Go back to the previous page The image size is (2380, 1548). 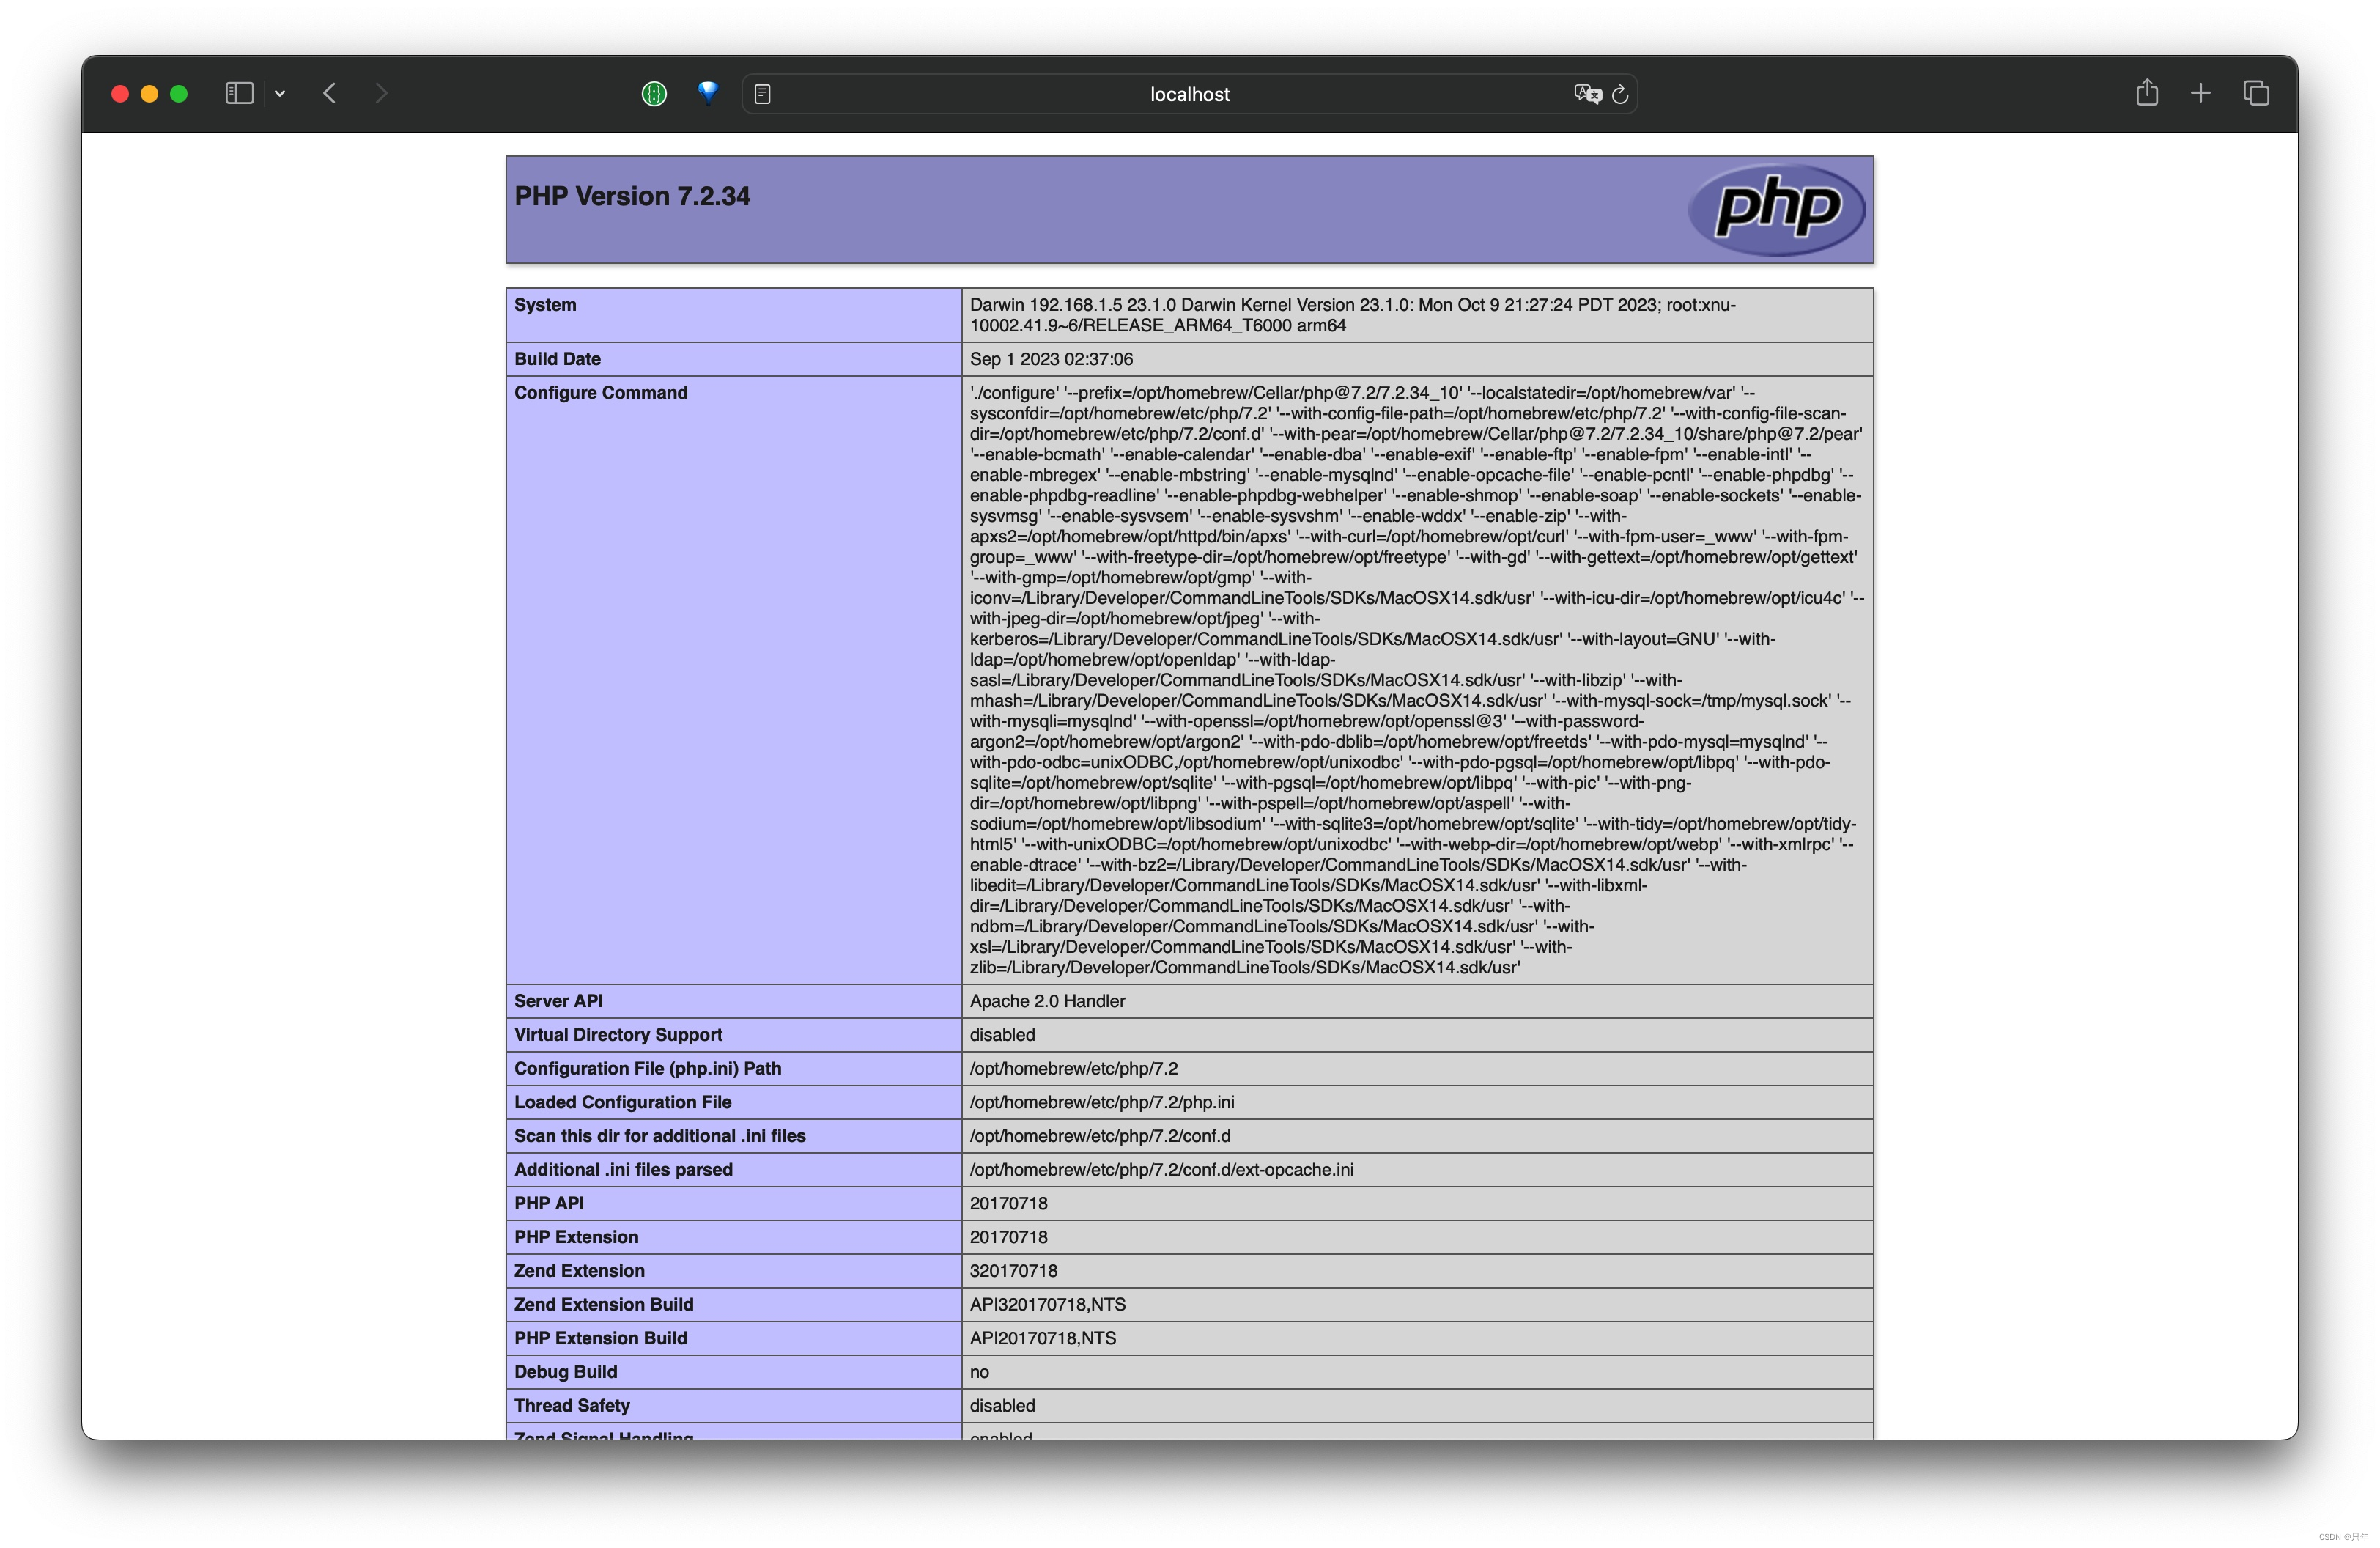tap(330, 93)
